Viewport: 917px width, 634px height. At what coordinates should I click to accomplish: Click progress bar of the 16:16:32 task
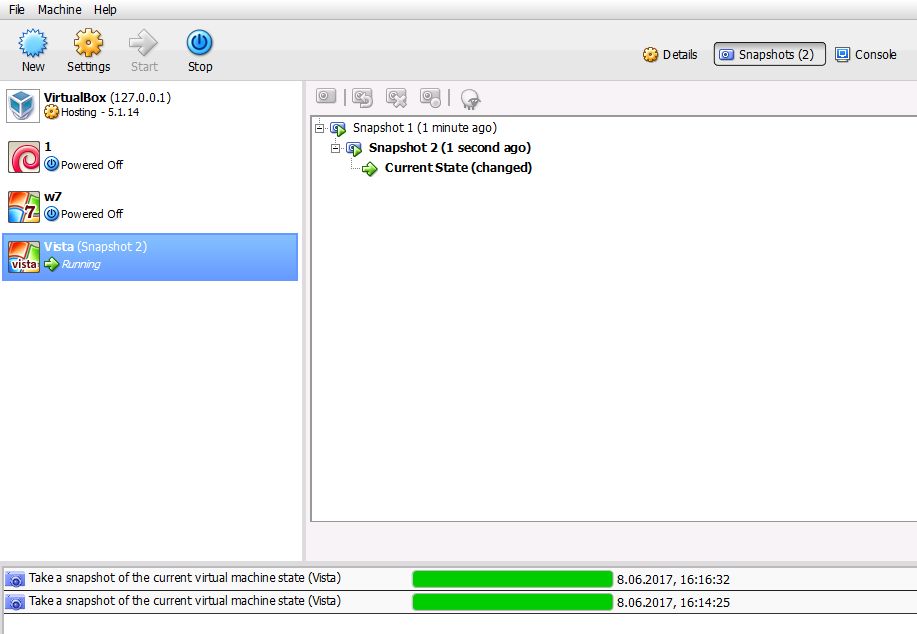512,579
